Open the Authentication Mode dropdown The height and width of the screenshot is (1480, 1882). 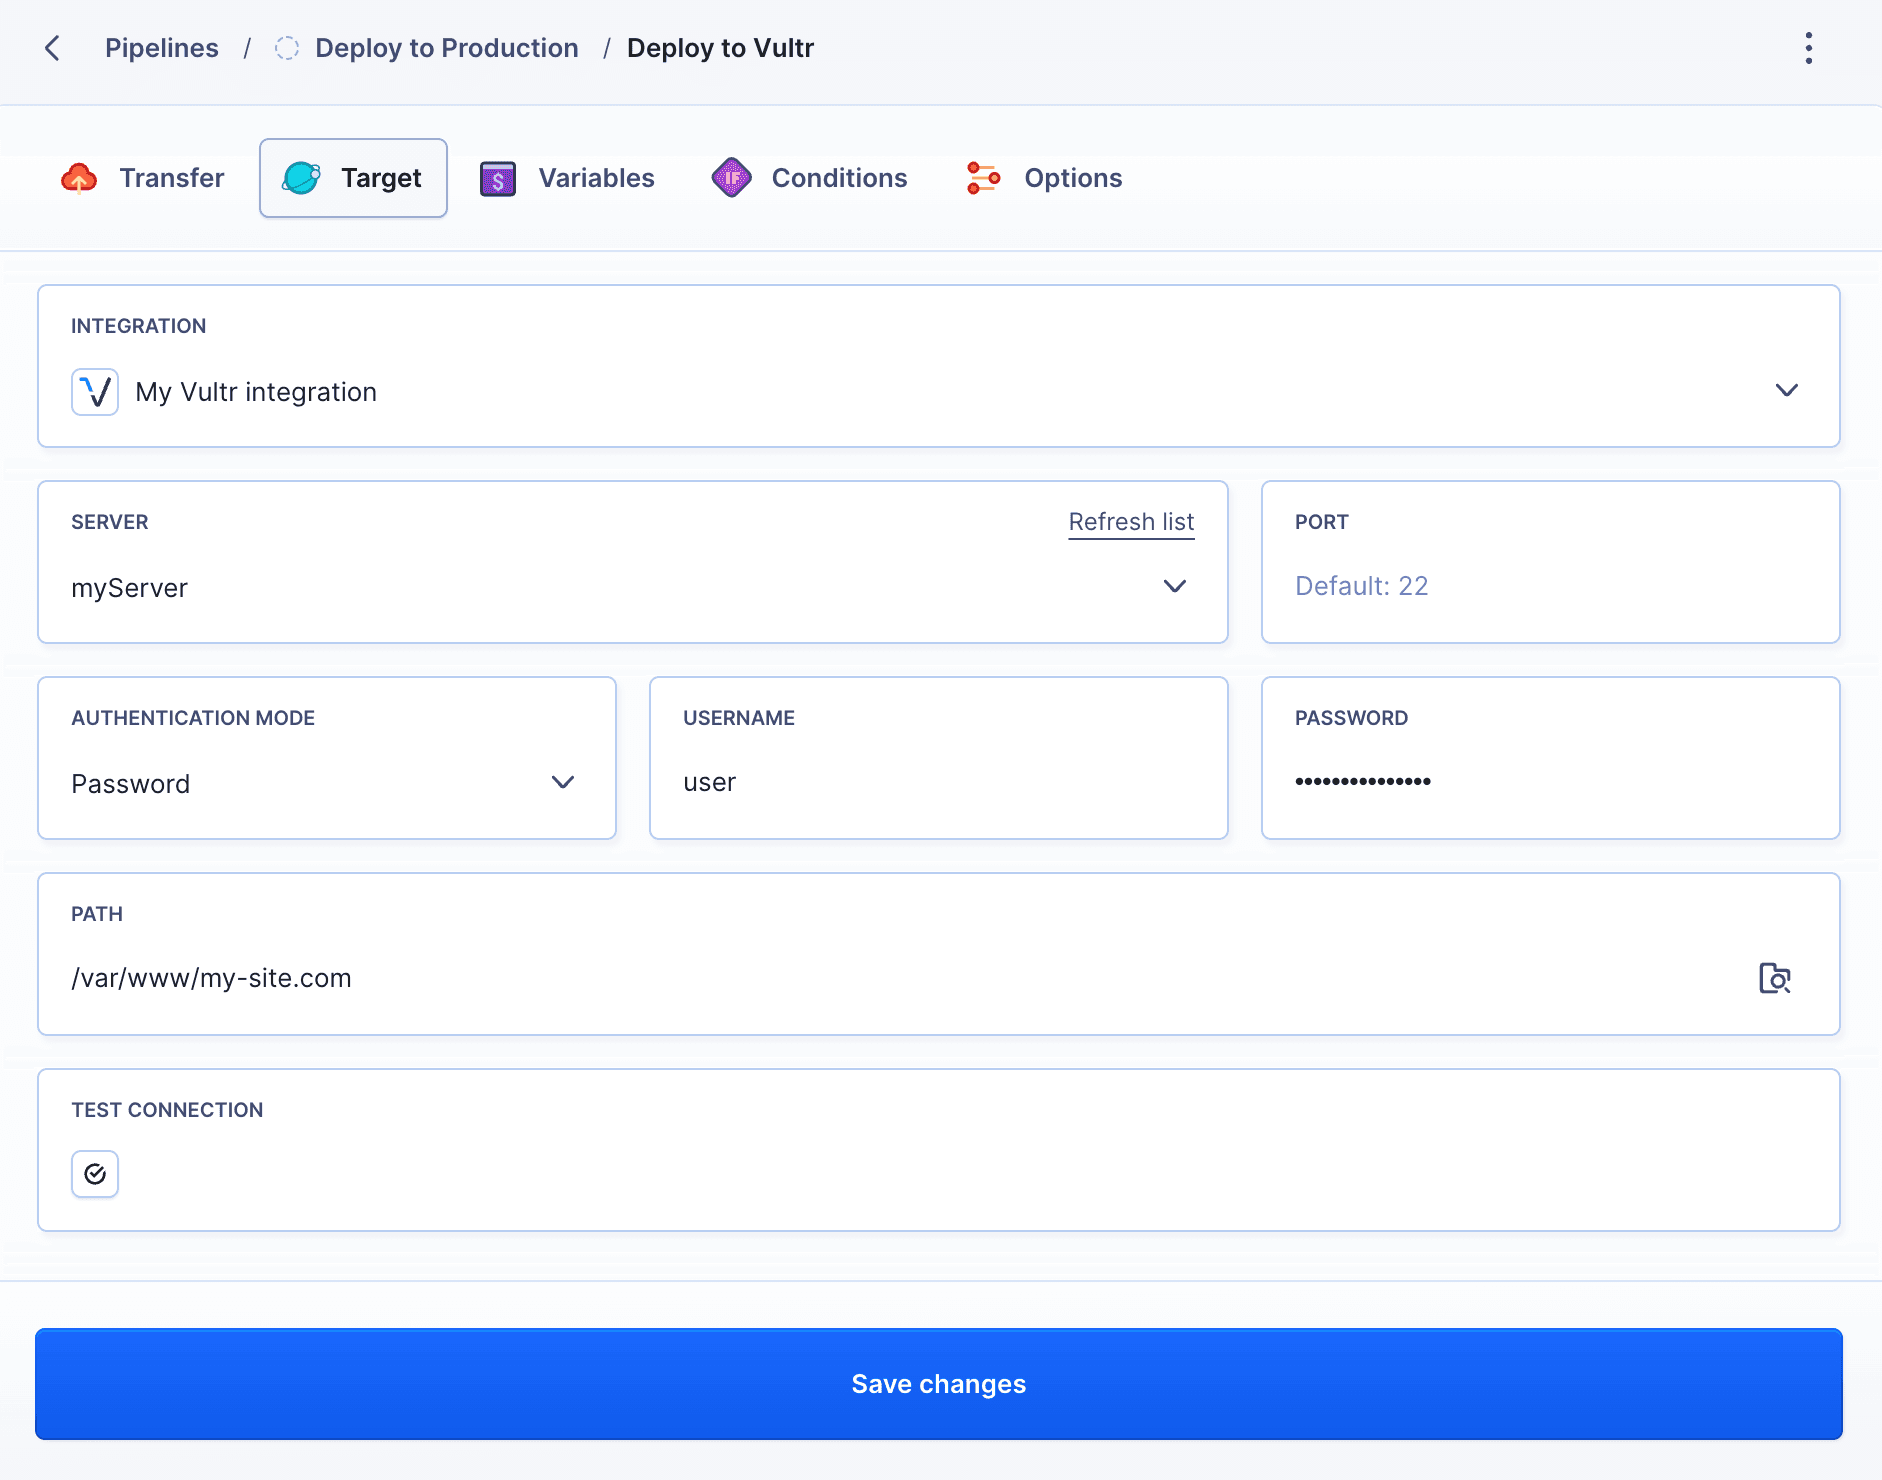click(x=563, y=783)
